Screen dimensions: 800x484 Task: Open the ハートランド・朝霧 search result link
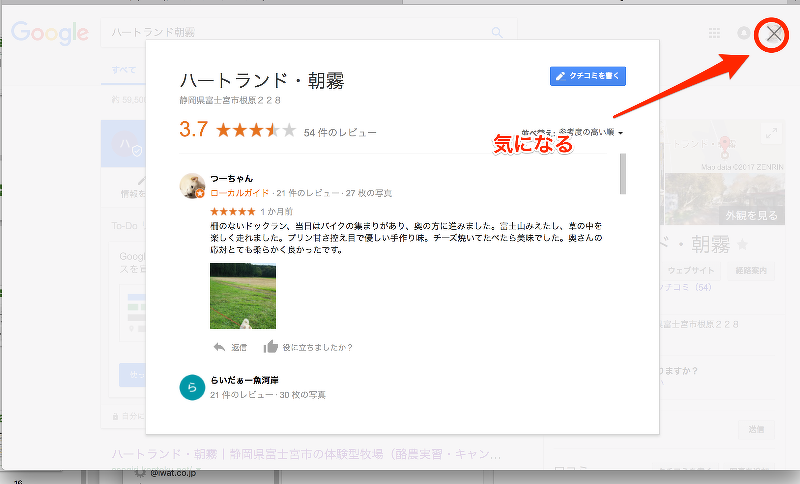(x=306, y=454)
